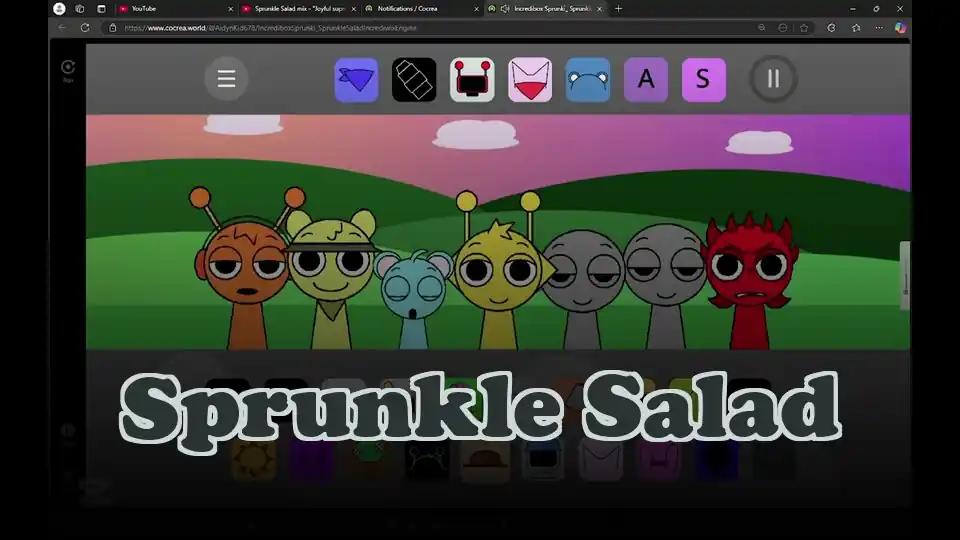Pick the dimmed brown hat icon
This screenshot has width=960, height=540.
[x=485, y=460]
